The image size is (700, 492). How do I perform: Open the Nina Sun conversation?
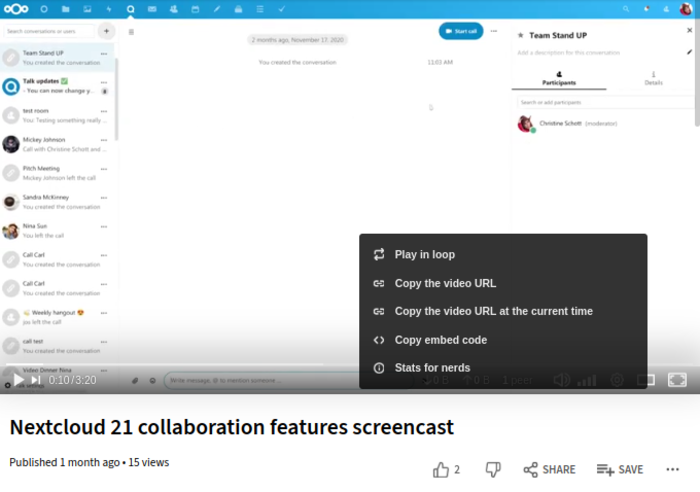57,230
